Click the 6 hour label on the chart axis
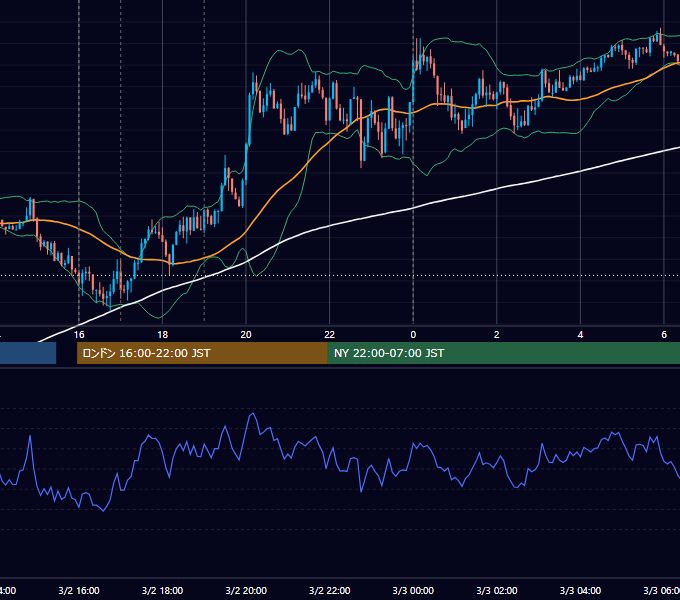Viewport: 680px width, 600px height. [664, 335]
